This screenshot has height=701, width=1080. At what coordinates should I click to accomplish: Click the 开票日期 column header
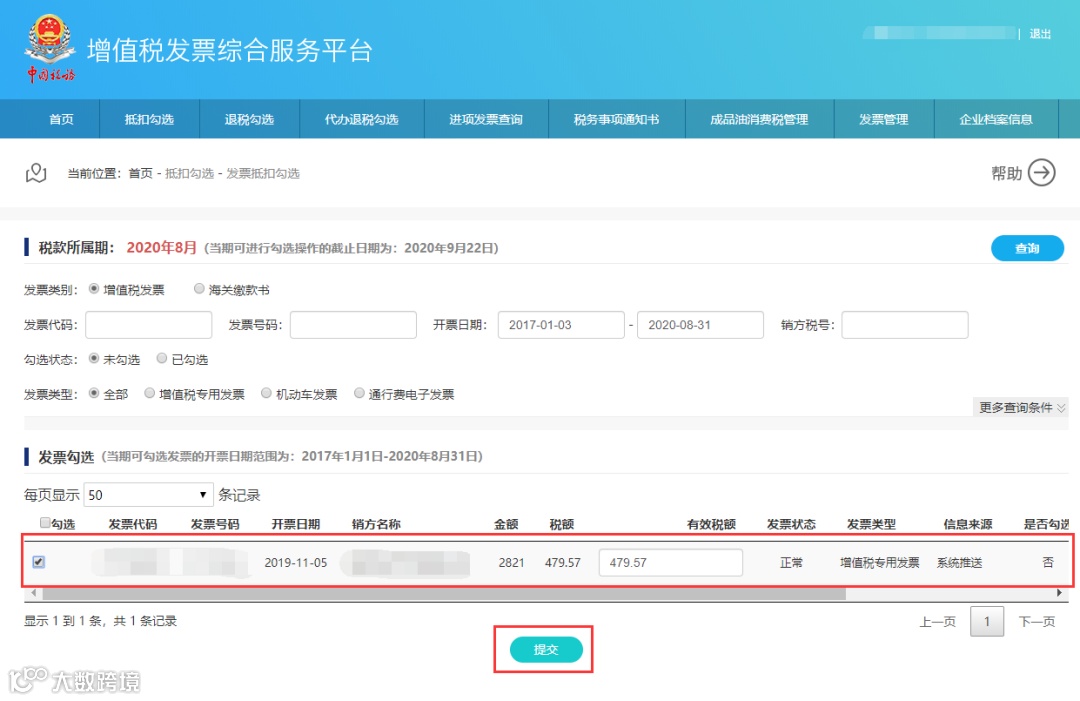point(295,524)
